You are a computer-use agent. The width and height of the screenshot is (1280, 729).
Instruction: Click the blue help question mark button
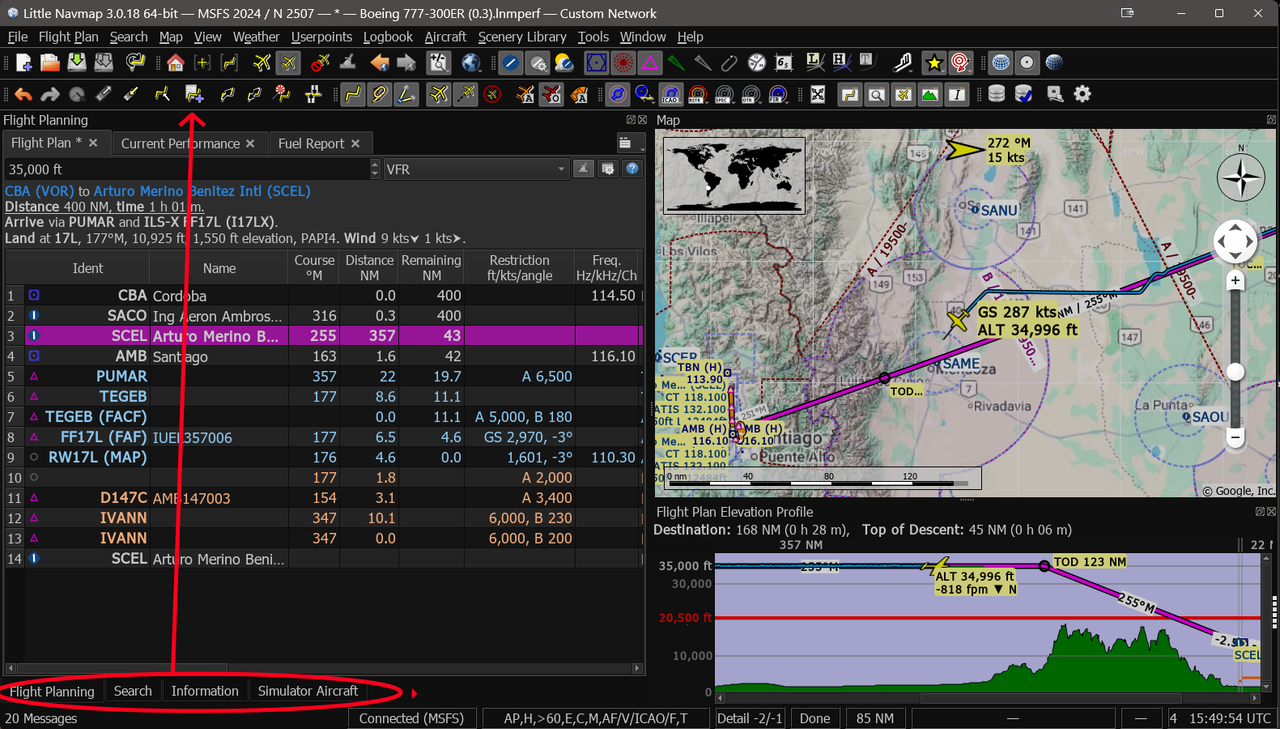coord(632,169)
